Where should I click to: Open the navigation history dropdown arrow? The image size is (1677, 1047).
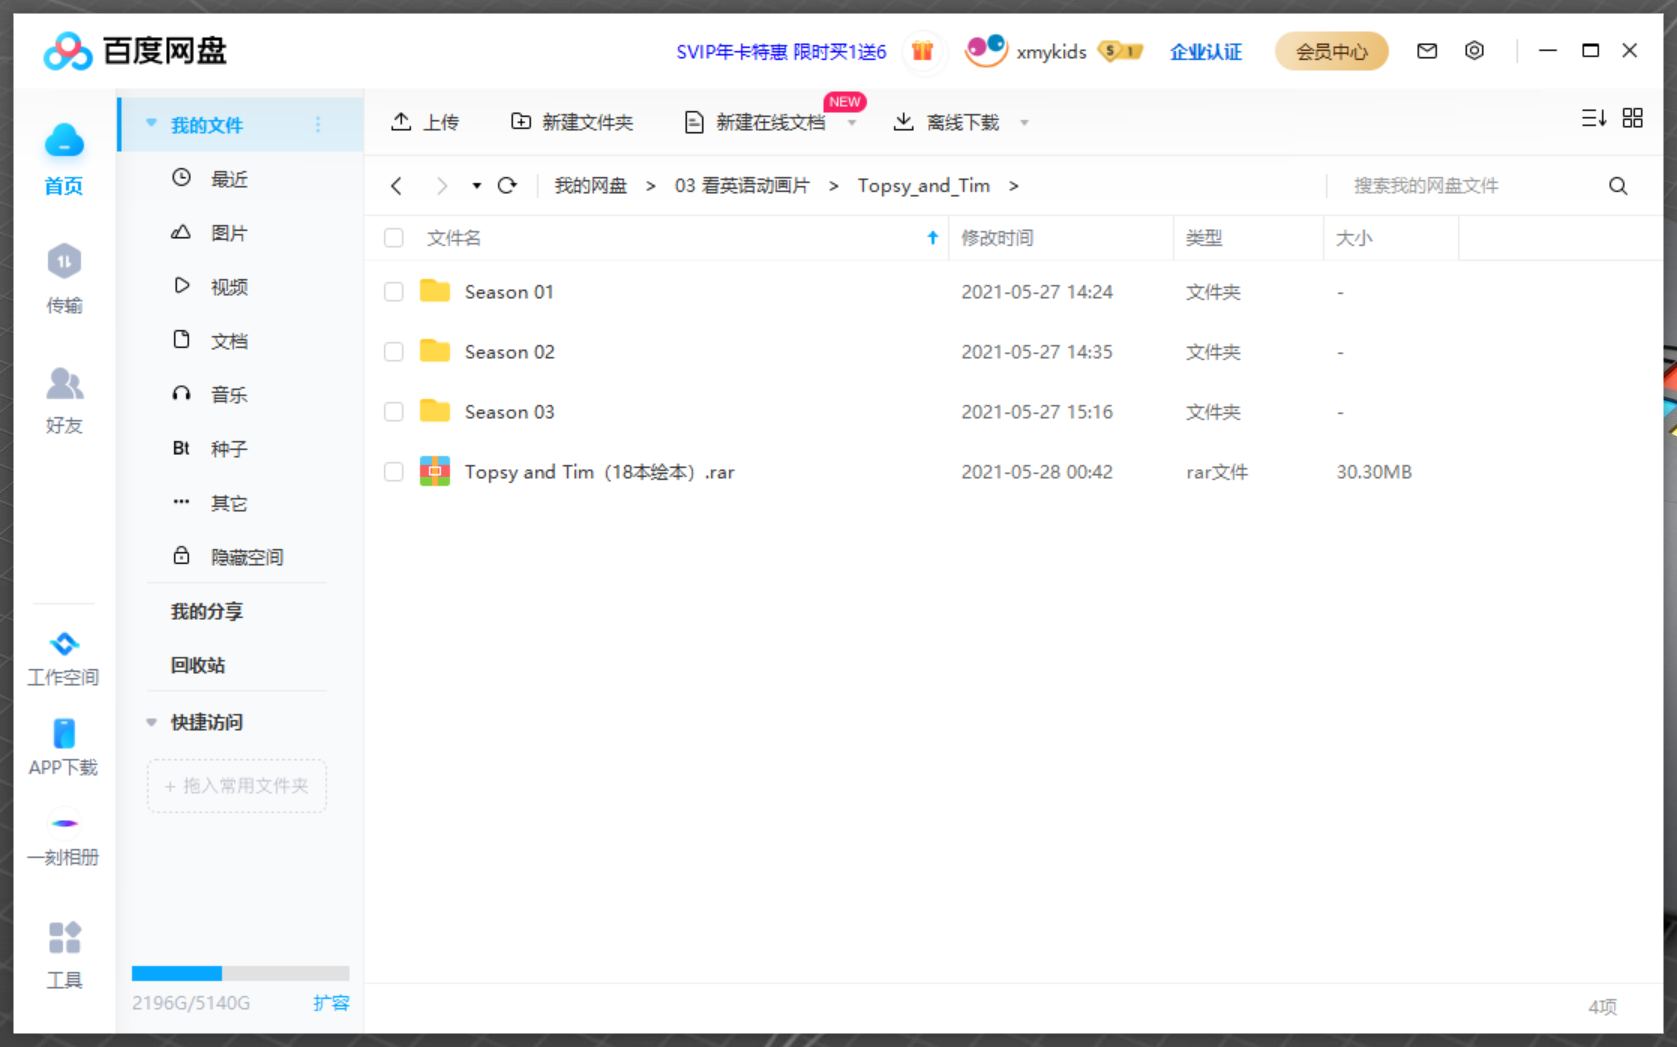pyautogui.click(x=476, y=186)
